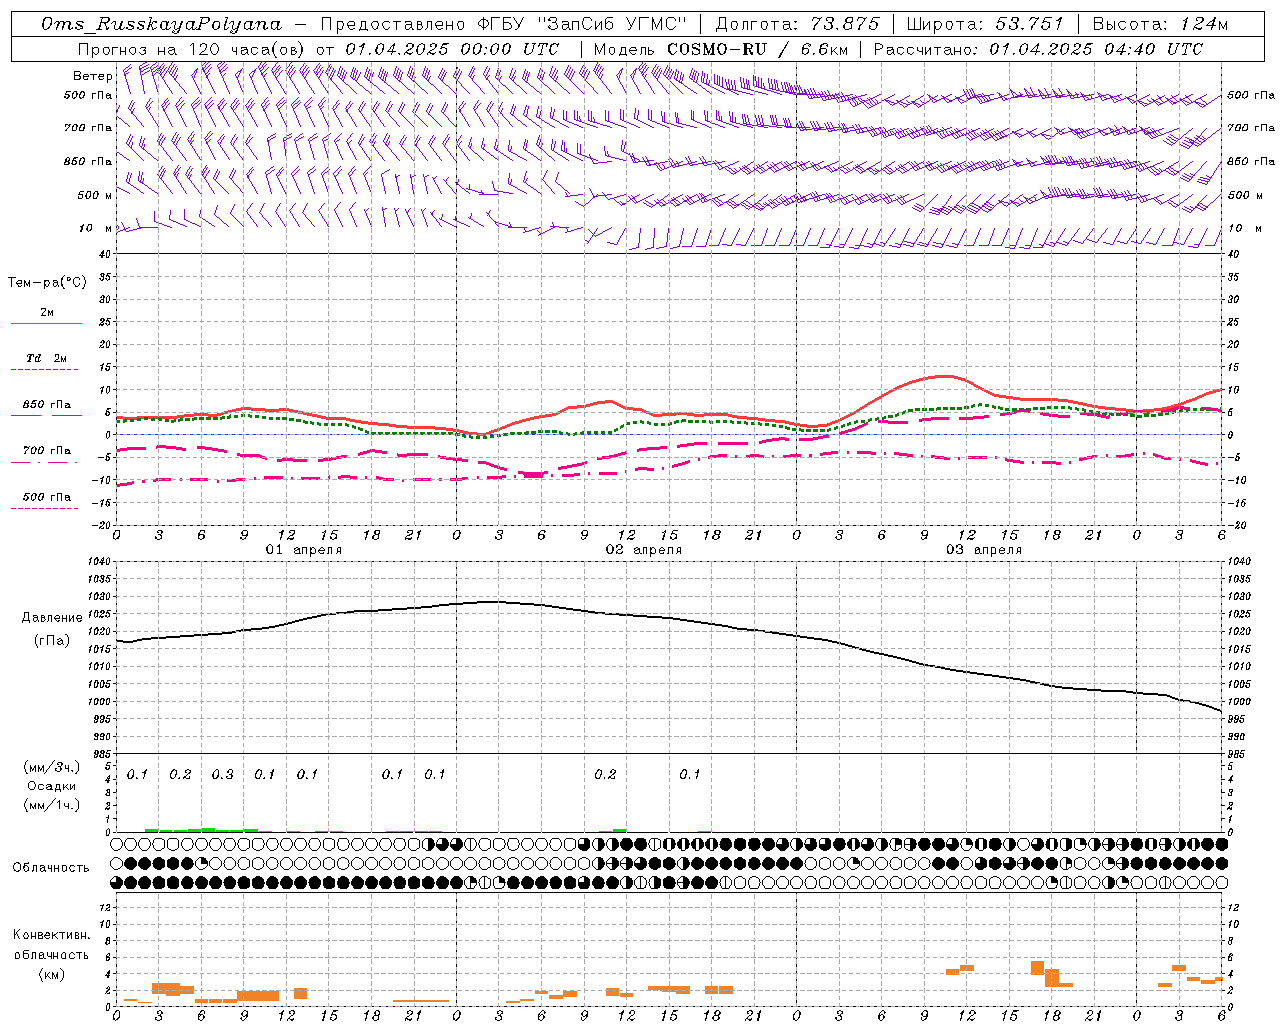
Task: Click Рассчитано: 01.04.2025 04:40 UTC timestamp
Action: [x=1038, y=49]
